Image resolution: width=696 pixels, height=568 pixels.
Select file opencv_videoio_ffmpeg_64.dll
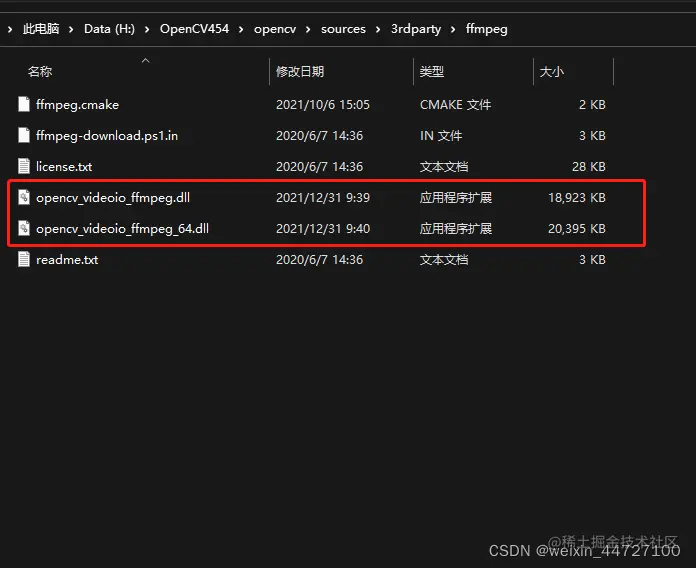(x=123, y=229)
